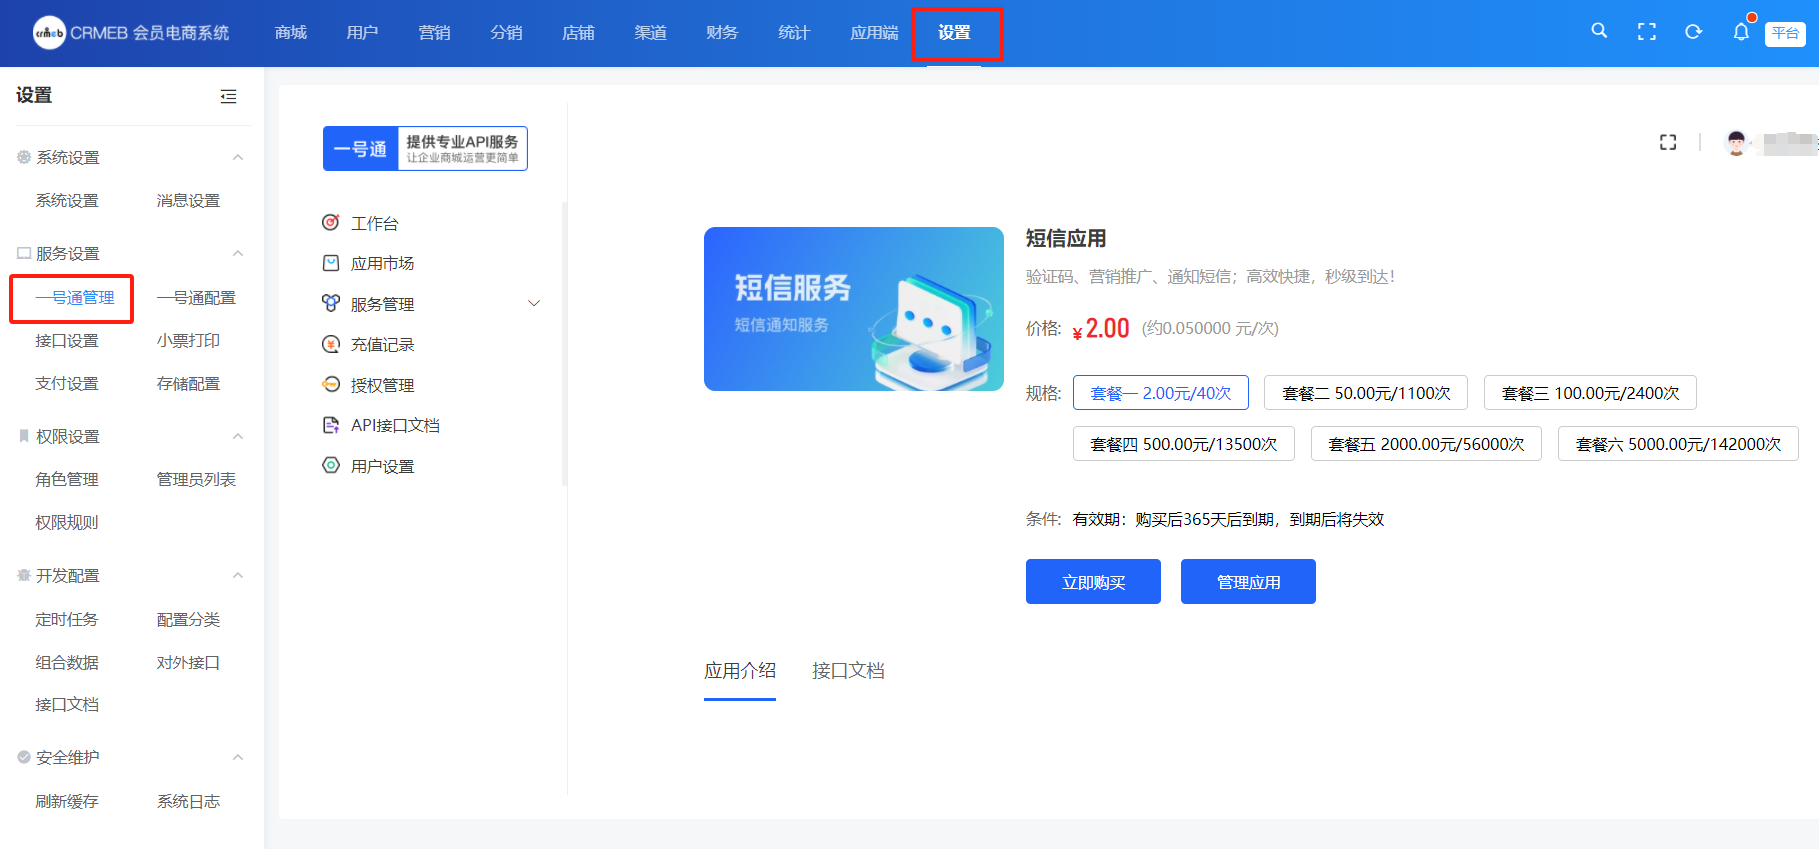Collapse the 系统设置 sidebar group
The height and width of the screenshot is (849, 1819).
pos(238,157)
